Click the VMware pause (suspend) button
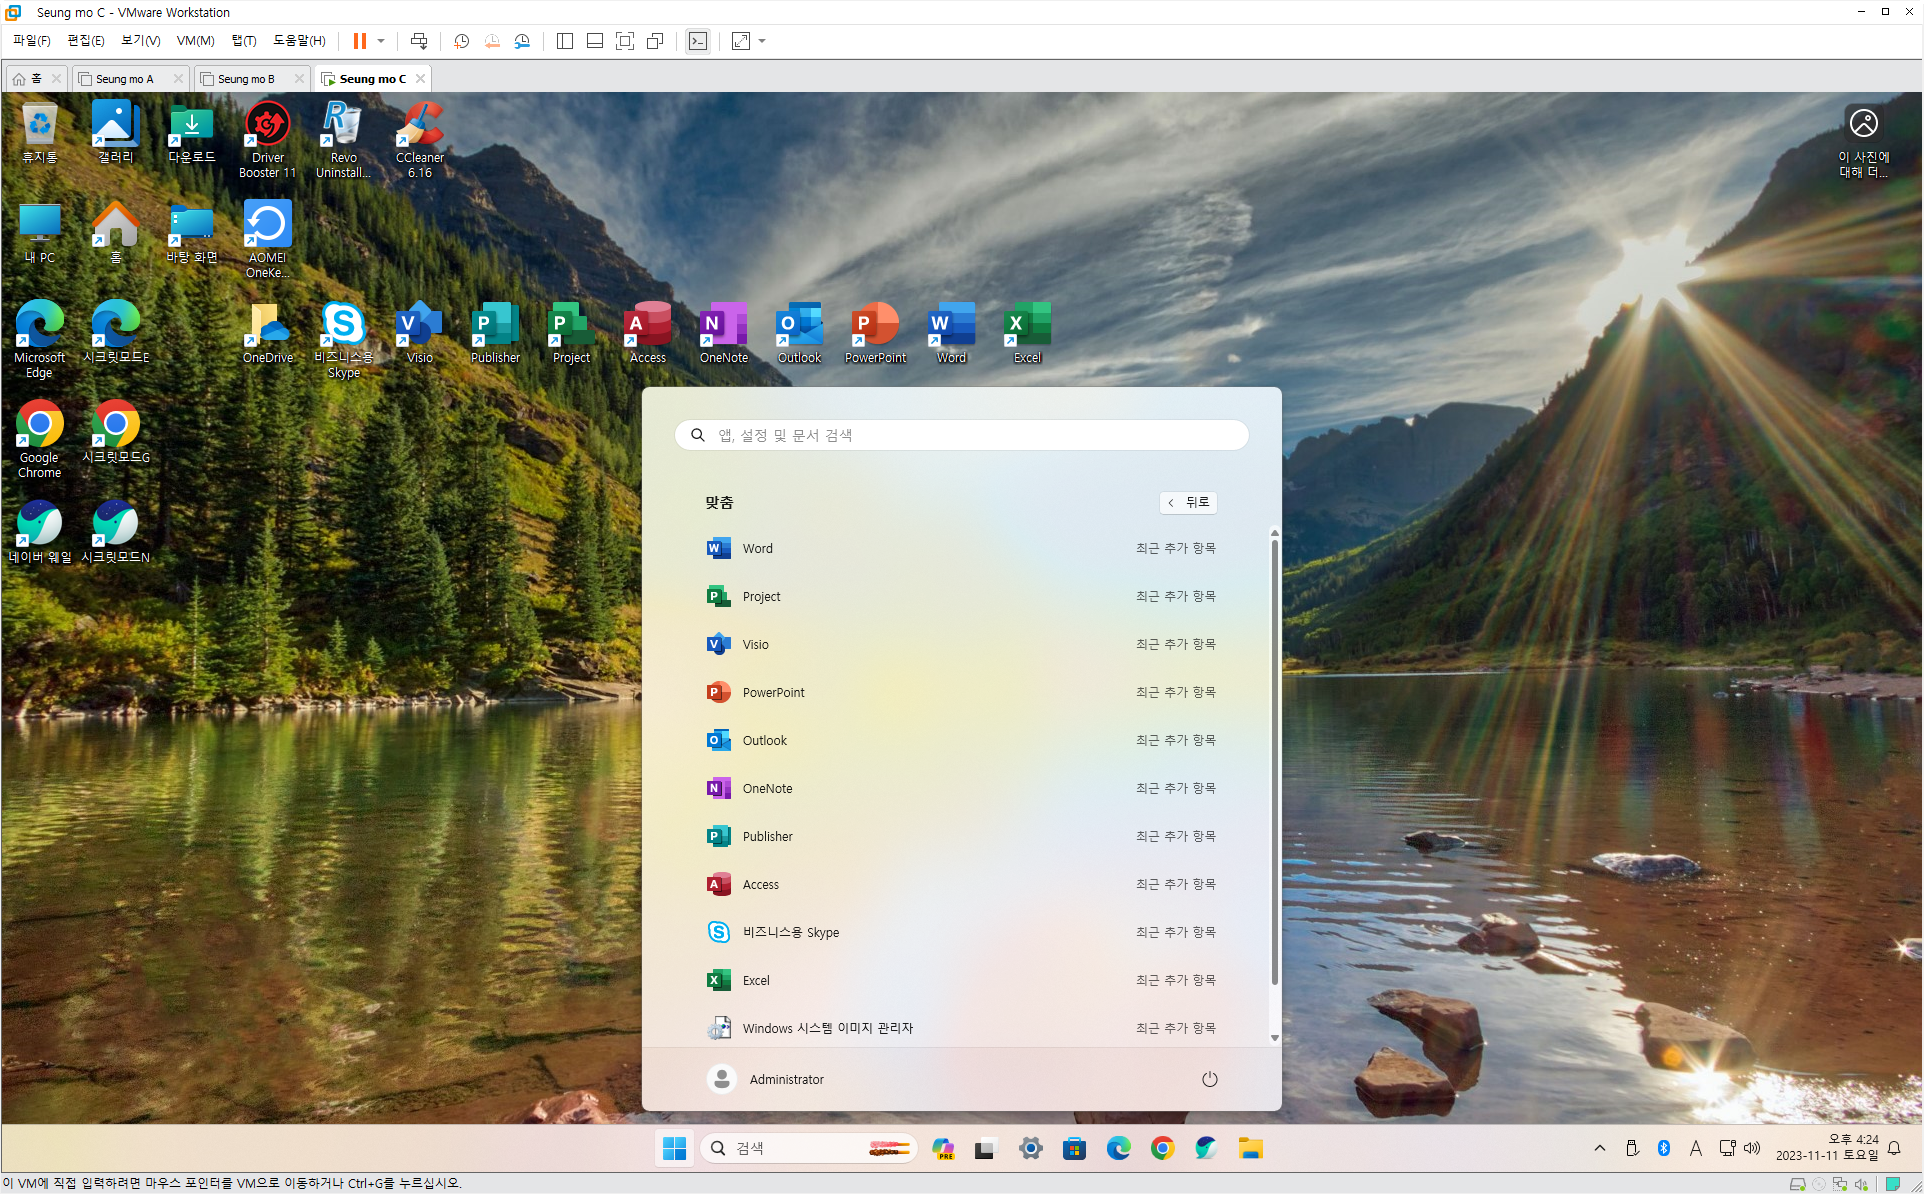The image size is (1924, 1194). [x=359, y=41]
